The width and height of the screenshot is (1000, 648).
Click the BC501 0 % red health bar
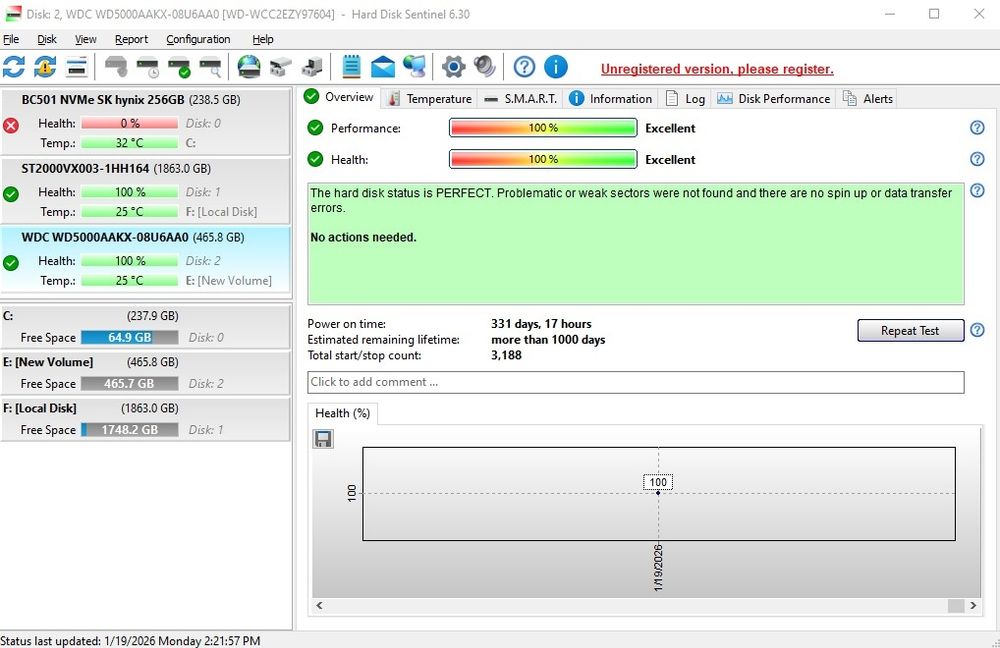[x=129, y=123]
